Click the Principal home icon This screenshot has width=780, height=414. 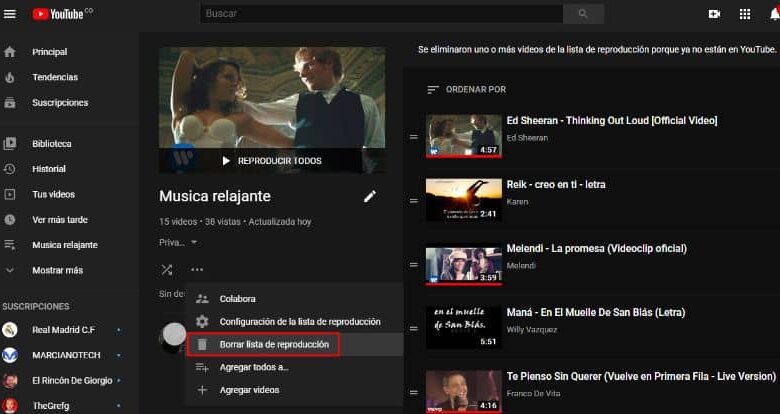point(9,52)
